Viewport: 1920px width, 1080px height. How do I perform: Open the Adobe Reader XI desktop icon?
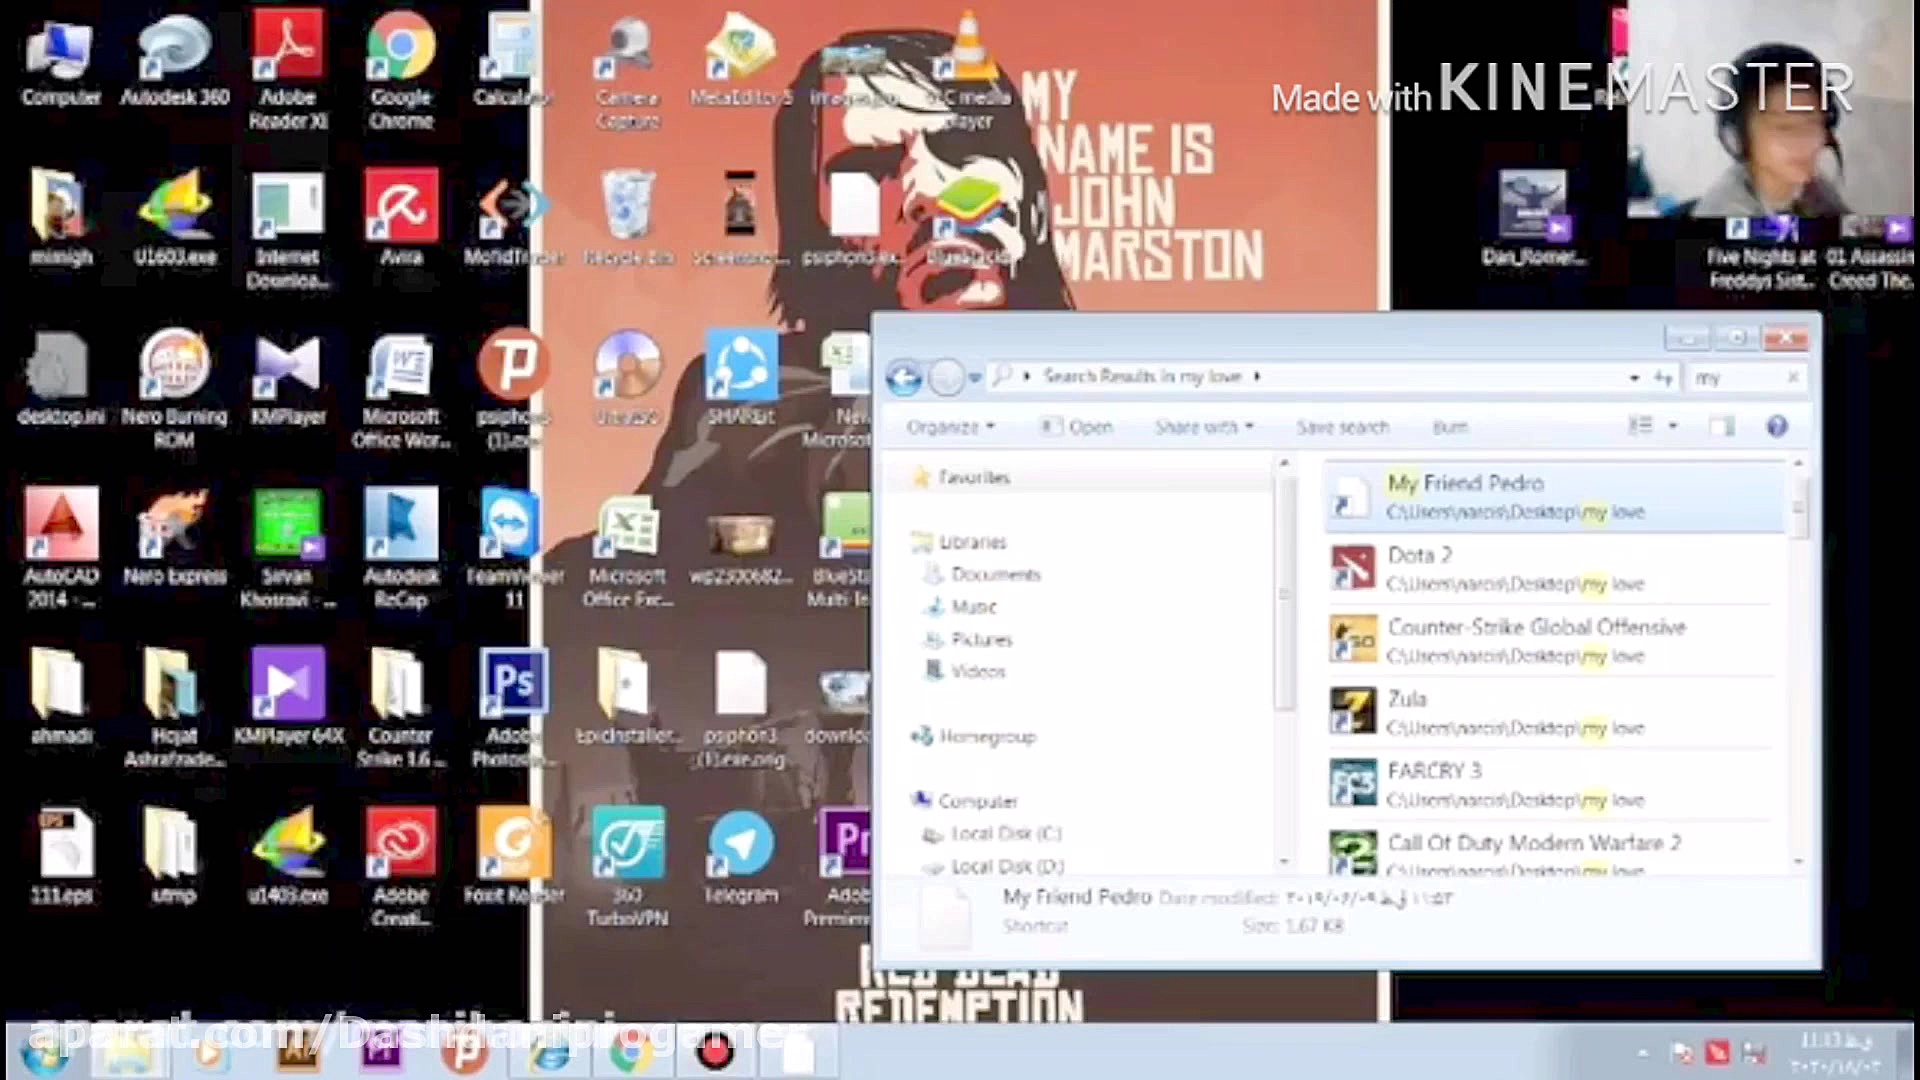[x=288, y=50]
